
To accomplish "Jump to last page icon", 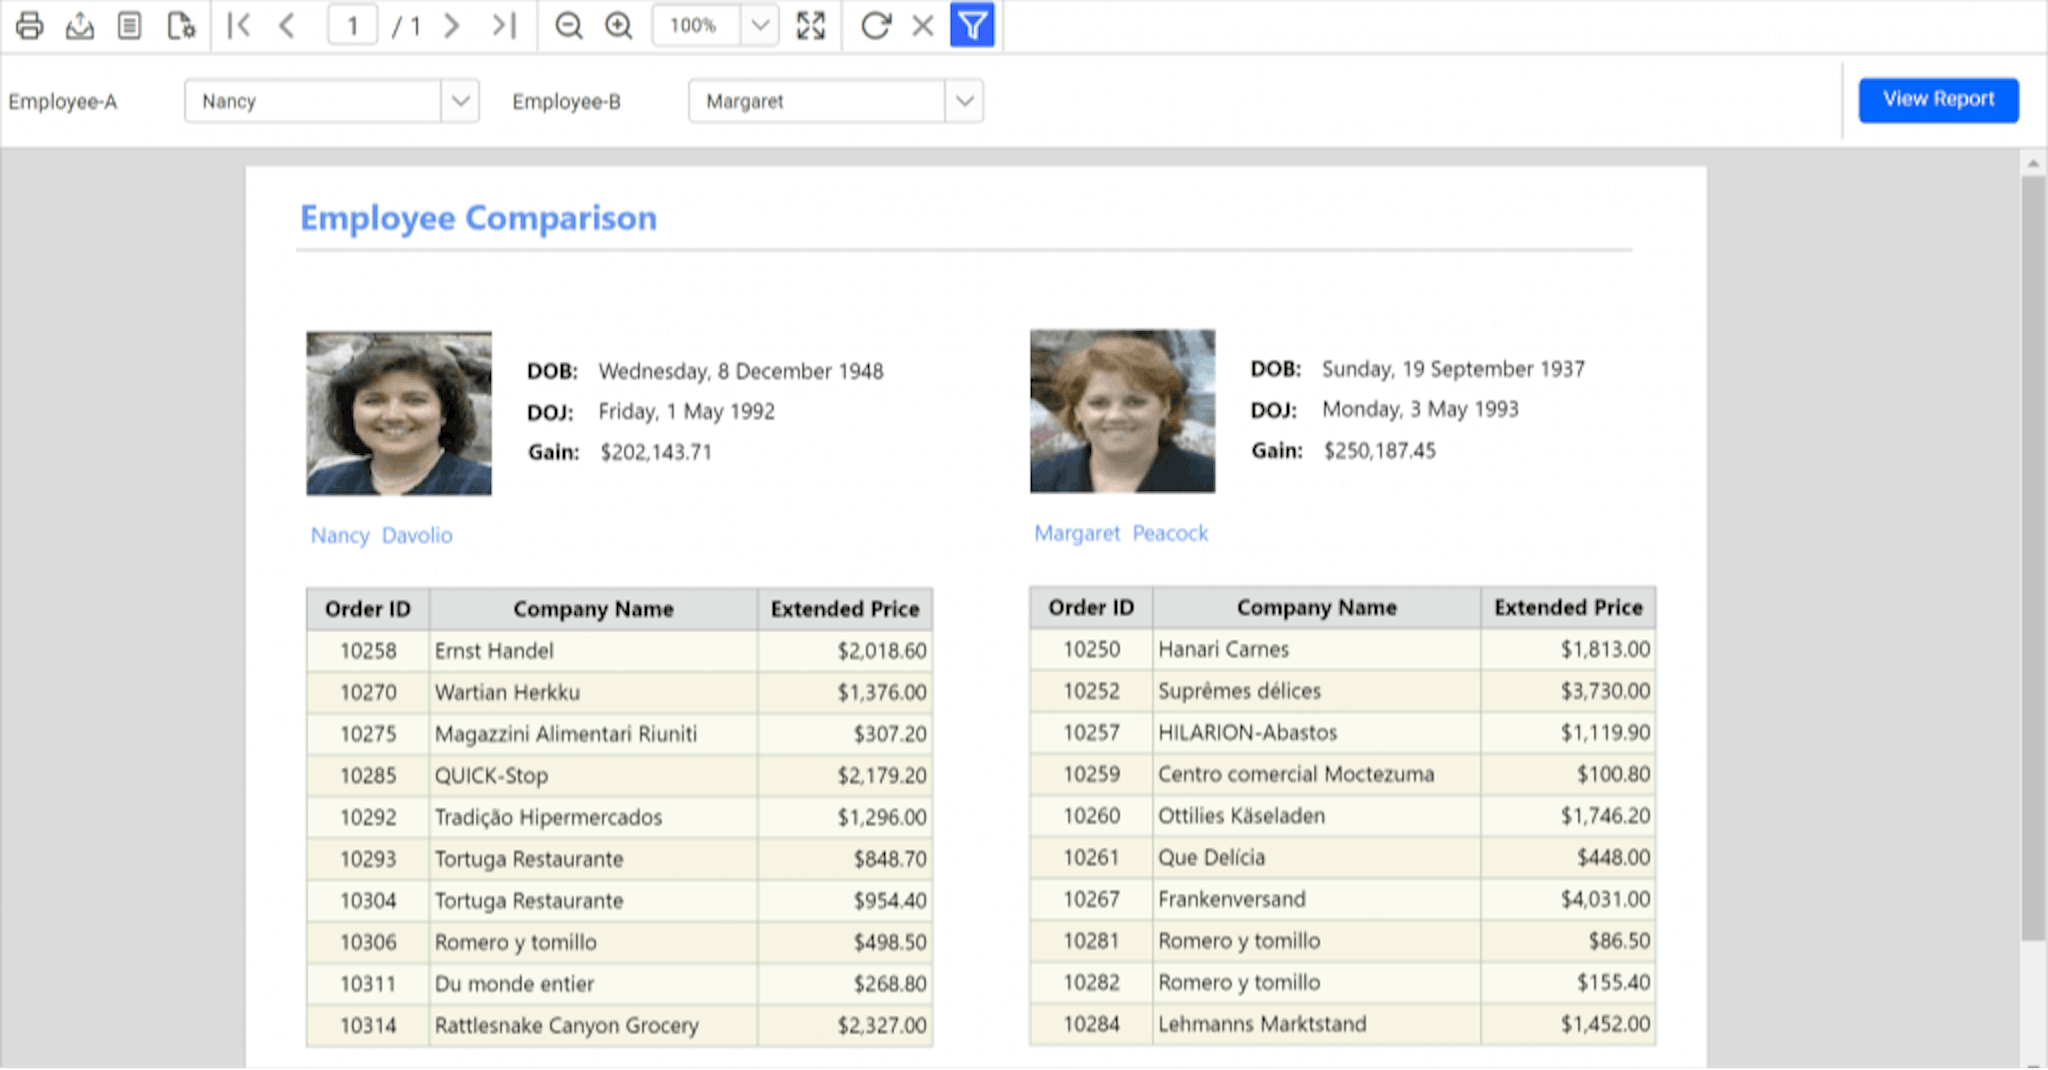I will coord(504,26).
